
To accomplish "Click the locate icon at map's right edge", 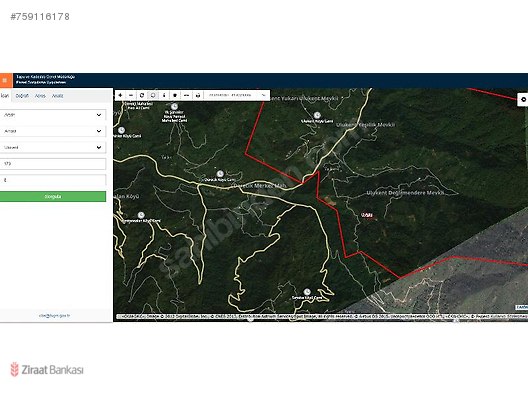I will coord(523,100).
